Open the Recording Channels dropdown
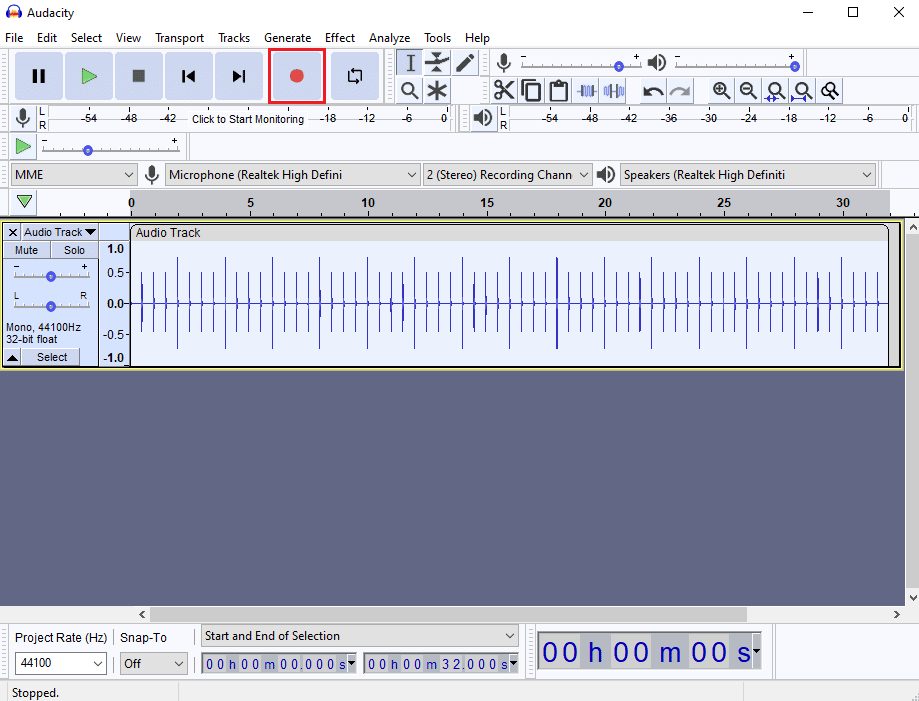 508,175
